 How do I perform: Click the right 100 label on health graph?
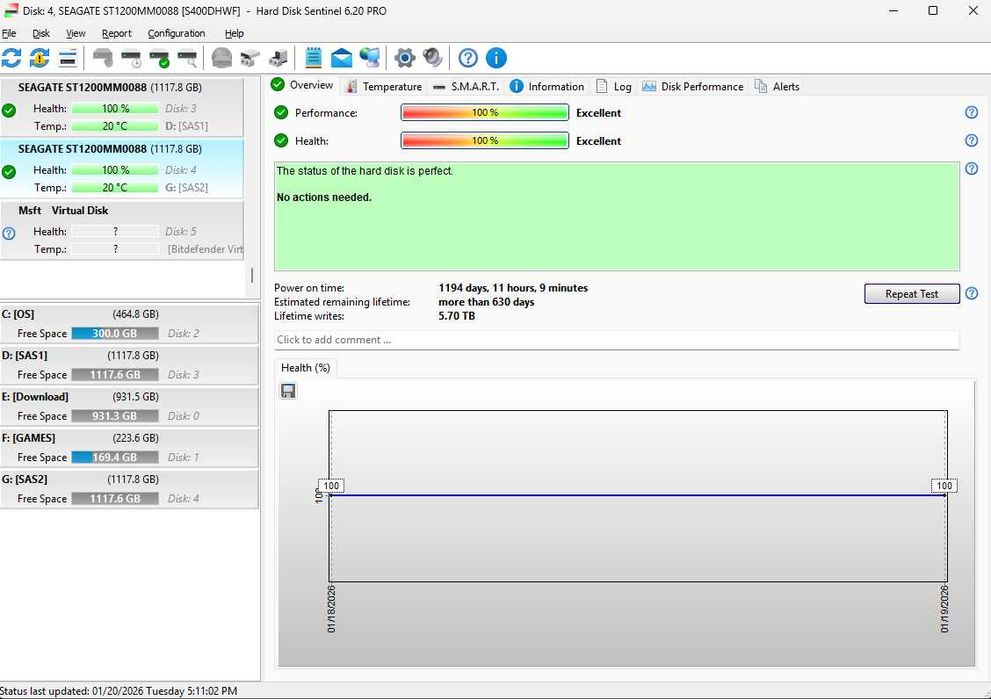944,485
